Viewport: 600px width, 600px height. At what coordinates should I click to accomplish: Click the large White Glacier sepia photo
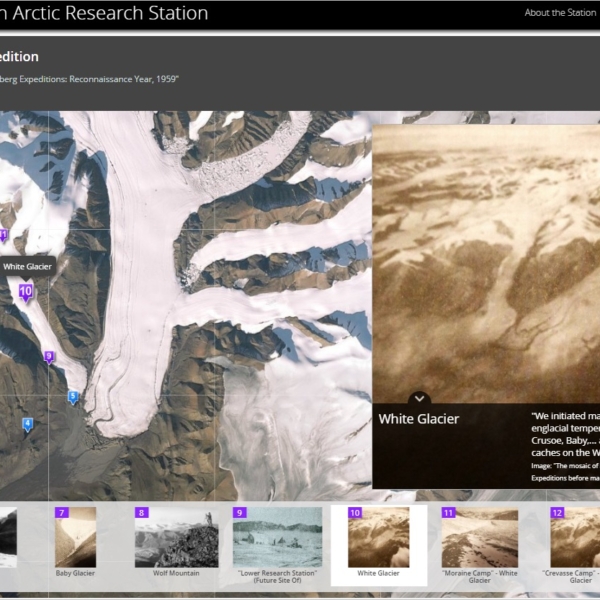[x=485, y=260]
